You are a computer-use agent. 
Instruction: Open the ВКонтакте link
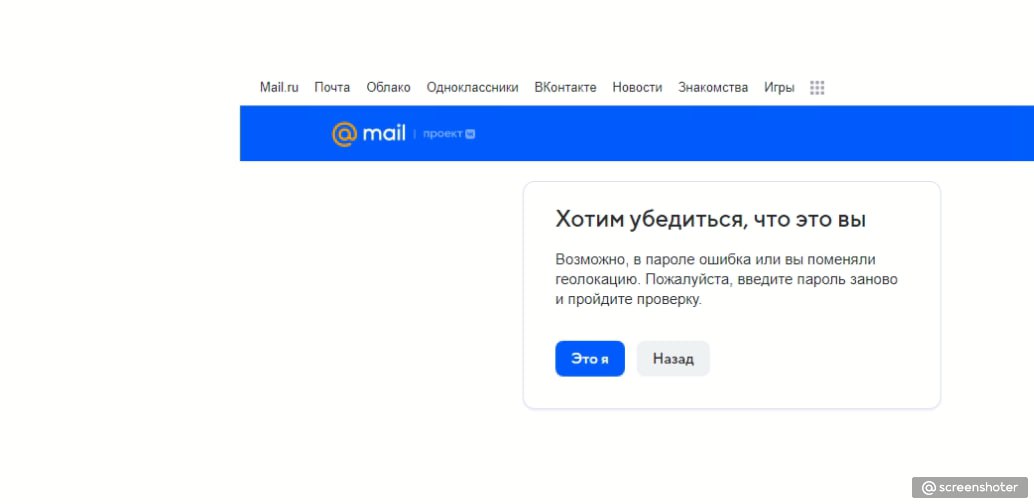(565, 87)
